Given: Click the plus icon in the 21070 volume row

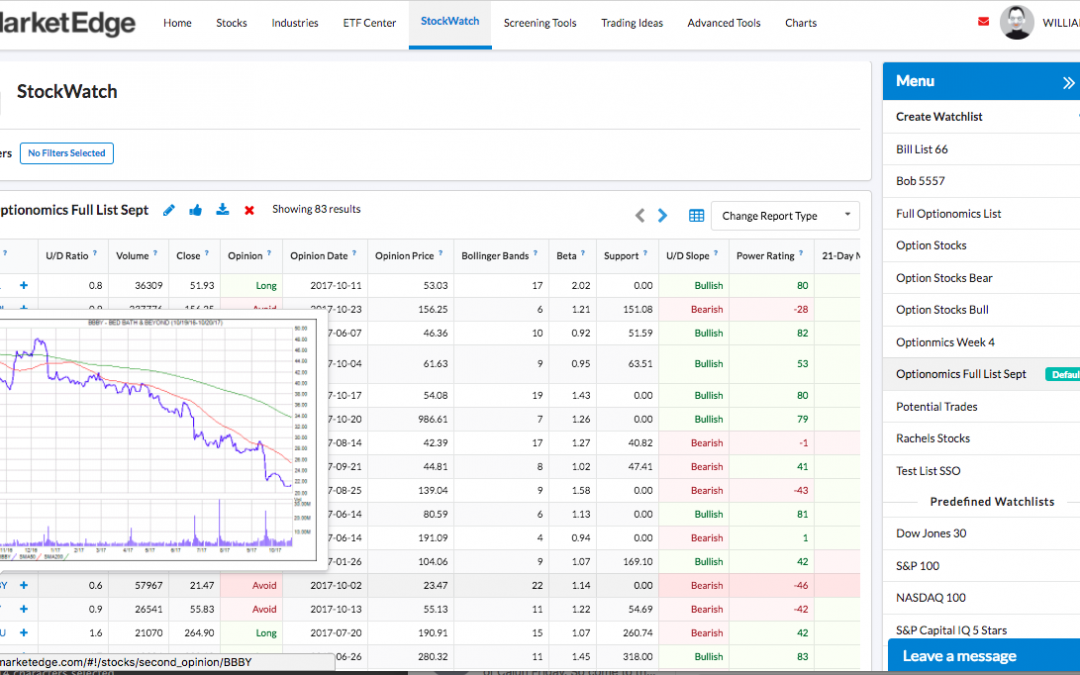Looking at the screenshot, I should (x=23, y=632).
